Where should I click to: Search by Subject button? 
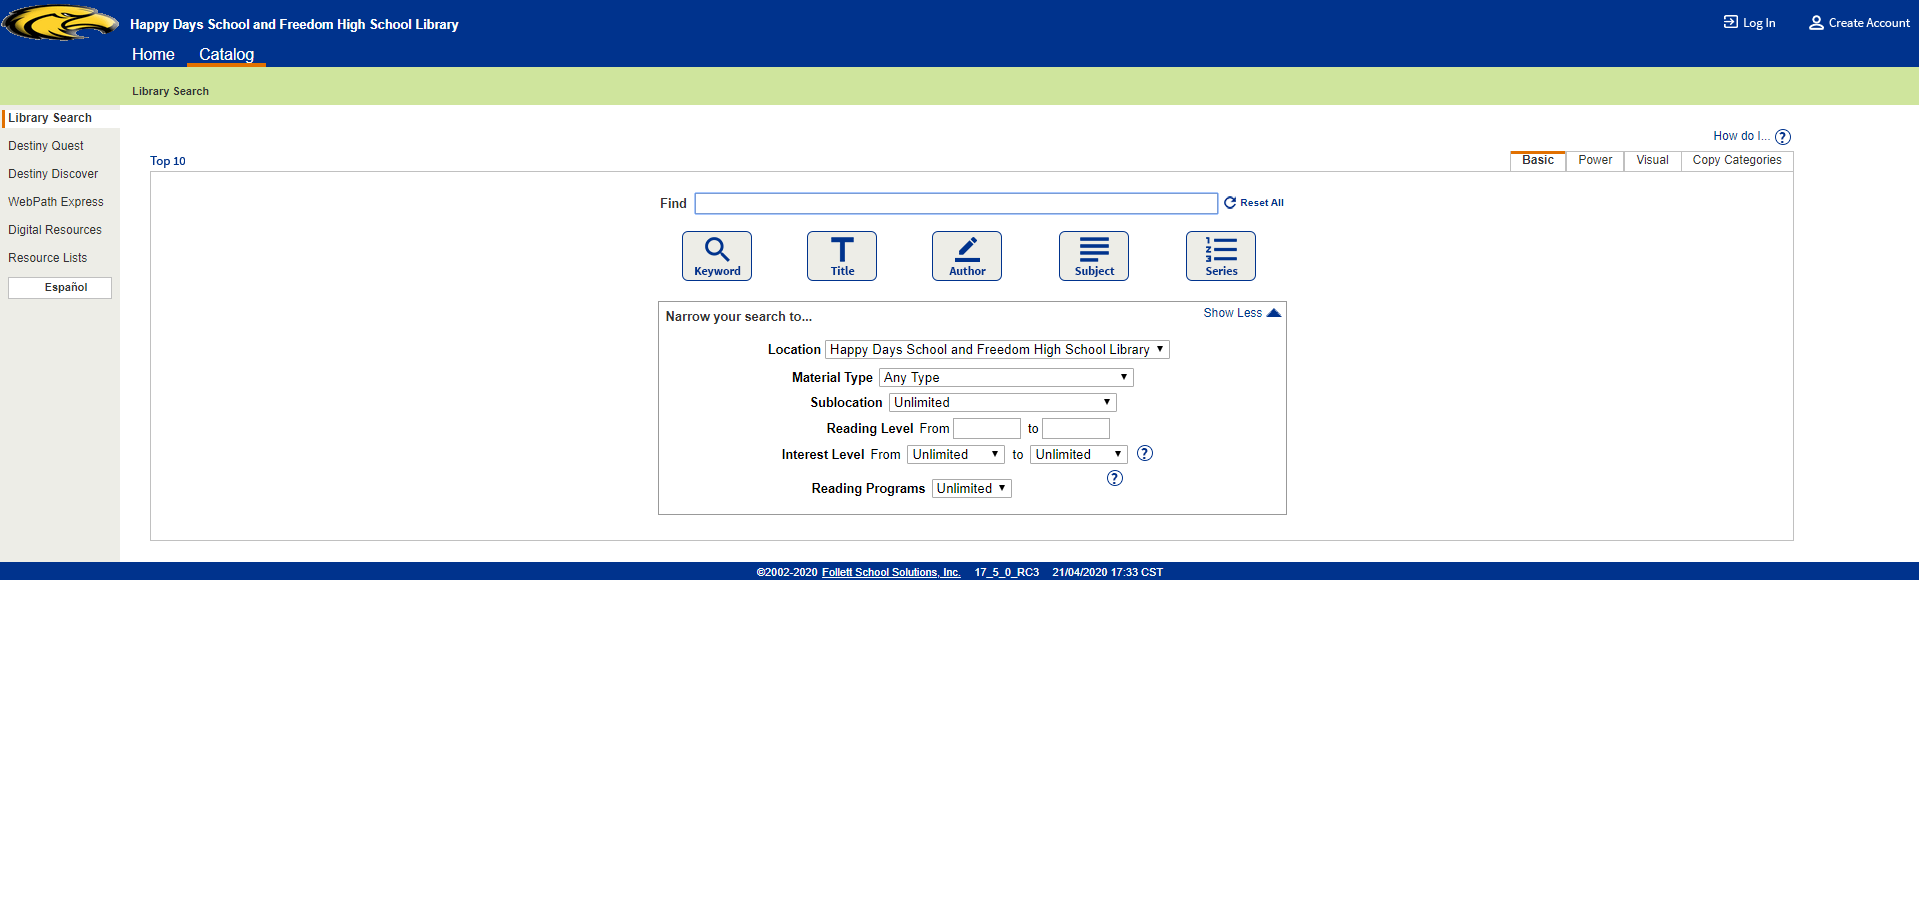(x=1094, y=256)
